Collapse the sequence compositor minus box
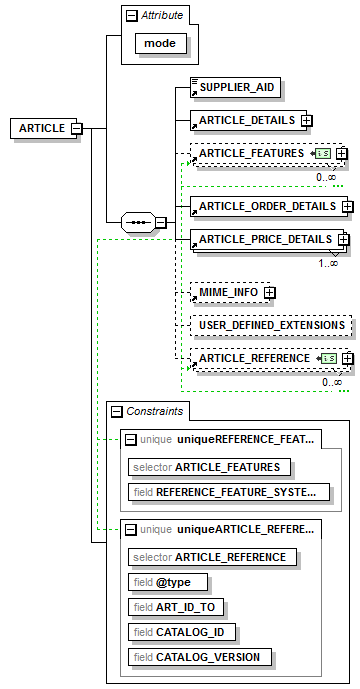This screenshot has width=360, height=689. pos(161,223)
